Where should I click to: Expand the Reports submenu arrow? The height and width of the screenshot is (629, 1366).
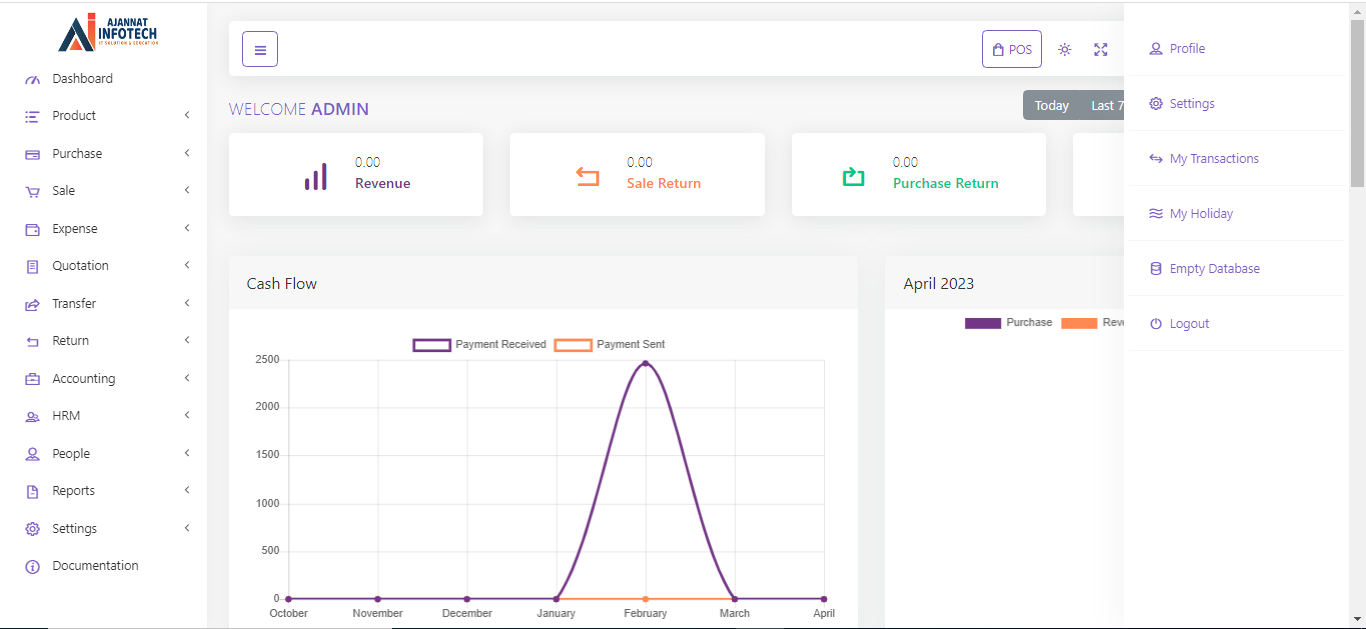pos(187,491)
